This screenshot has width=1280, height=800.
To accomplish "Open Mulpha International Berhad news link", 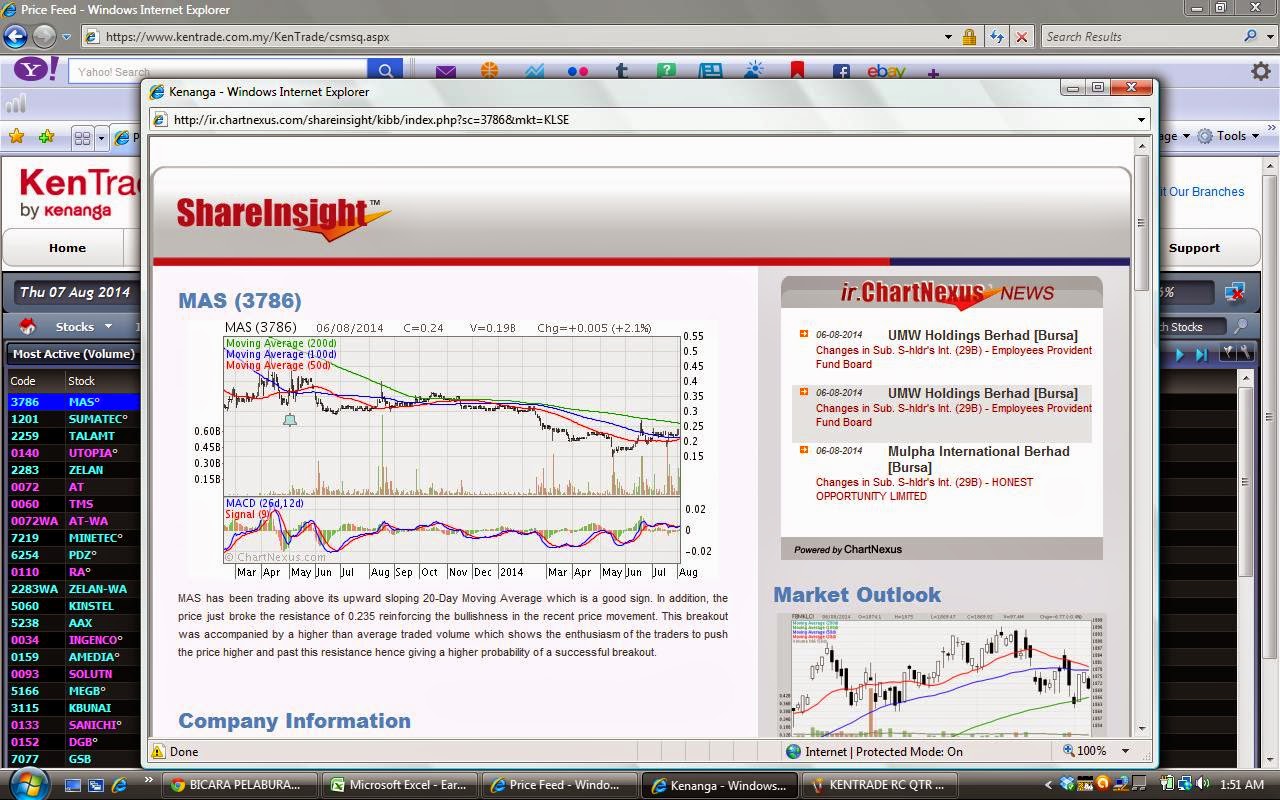I will 978,459.
